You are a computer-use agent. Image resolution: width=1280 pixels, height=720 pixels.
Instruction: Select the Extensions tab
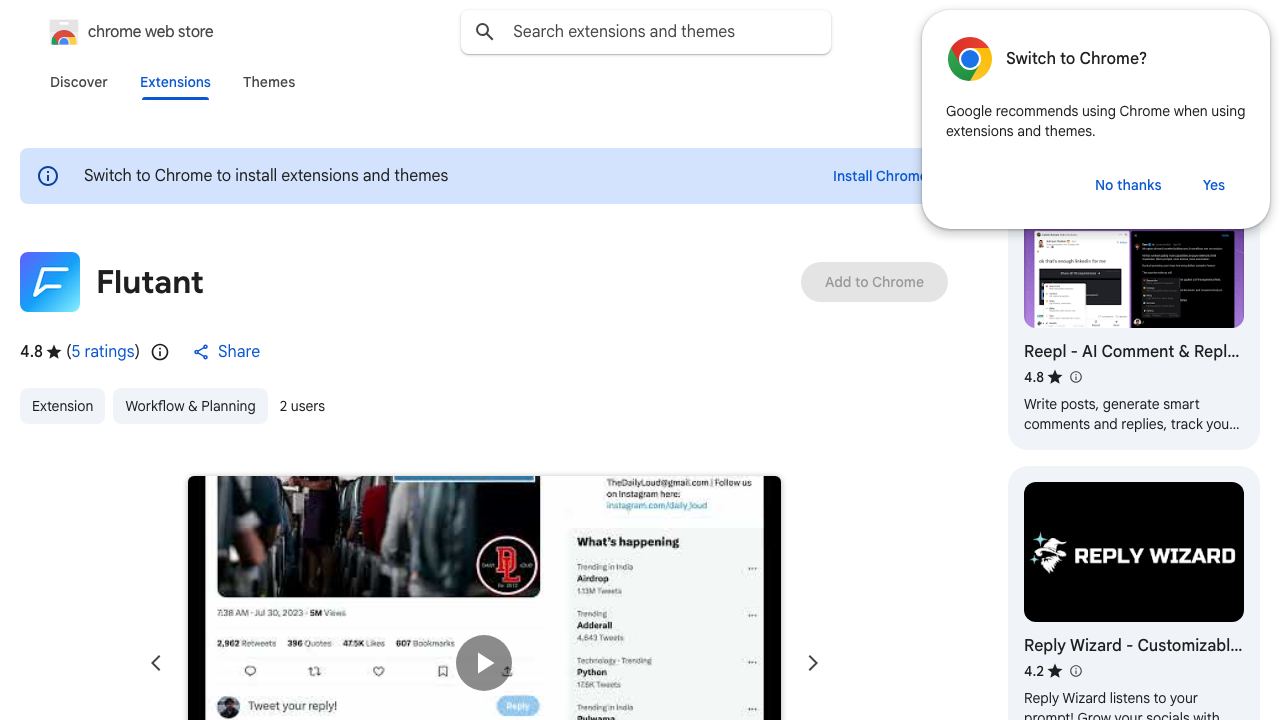[175, 82]
